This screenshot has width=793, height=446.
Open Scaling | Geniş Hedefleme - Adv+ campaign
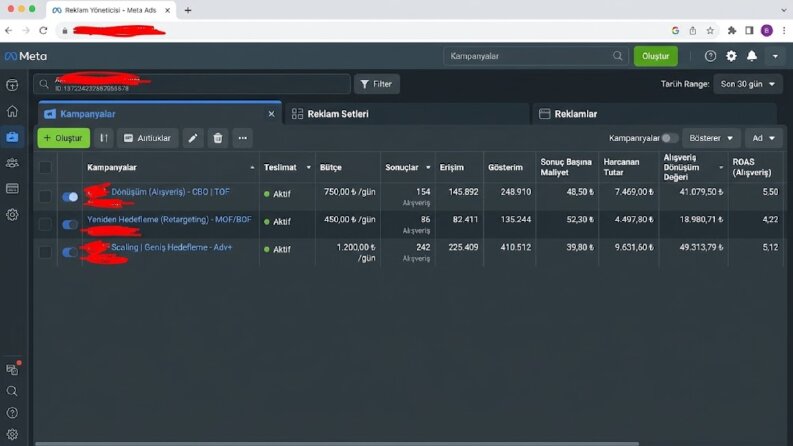(171, 247)
